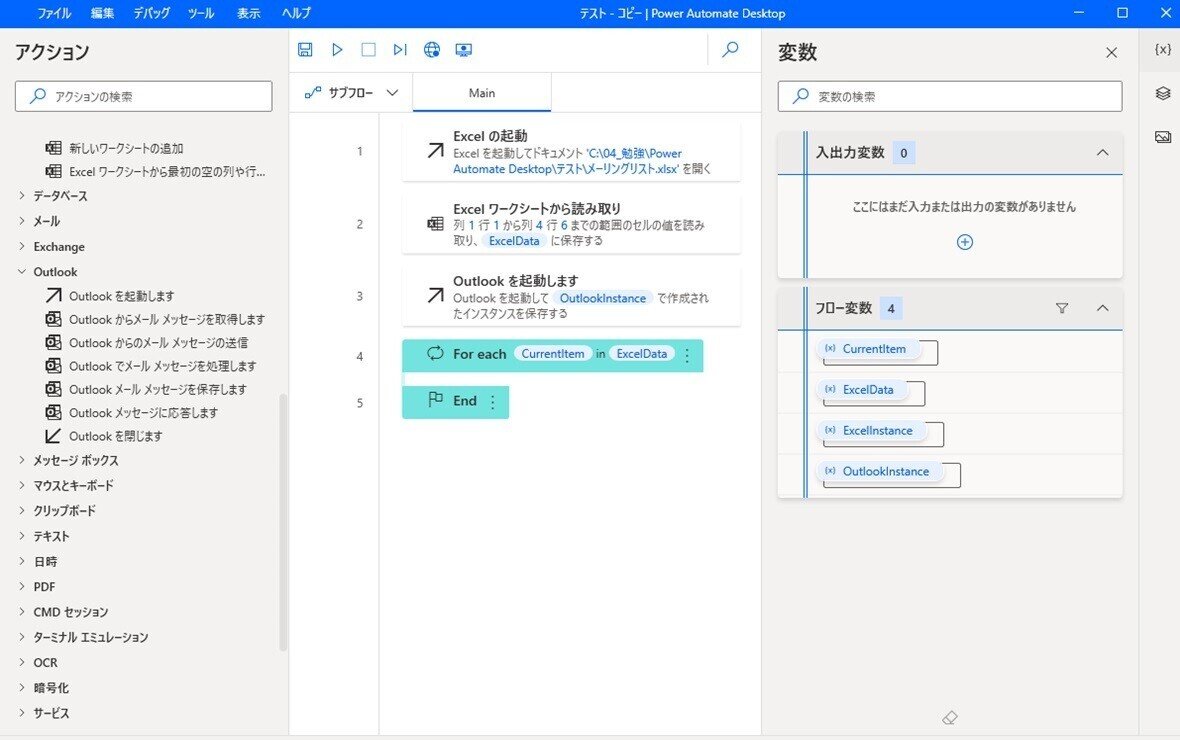Viewport: 1180px width, 740px height.
Task: Select Outlook メール メッセージを保存します
Action: tap(157, 389)
